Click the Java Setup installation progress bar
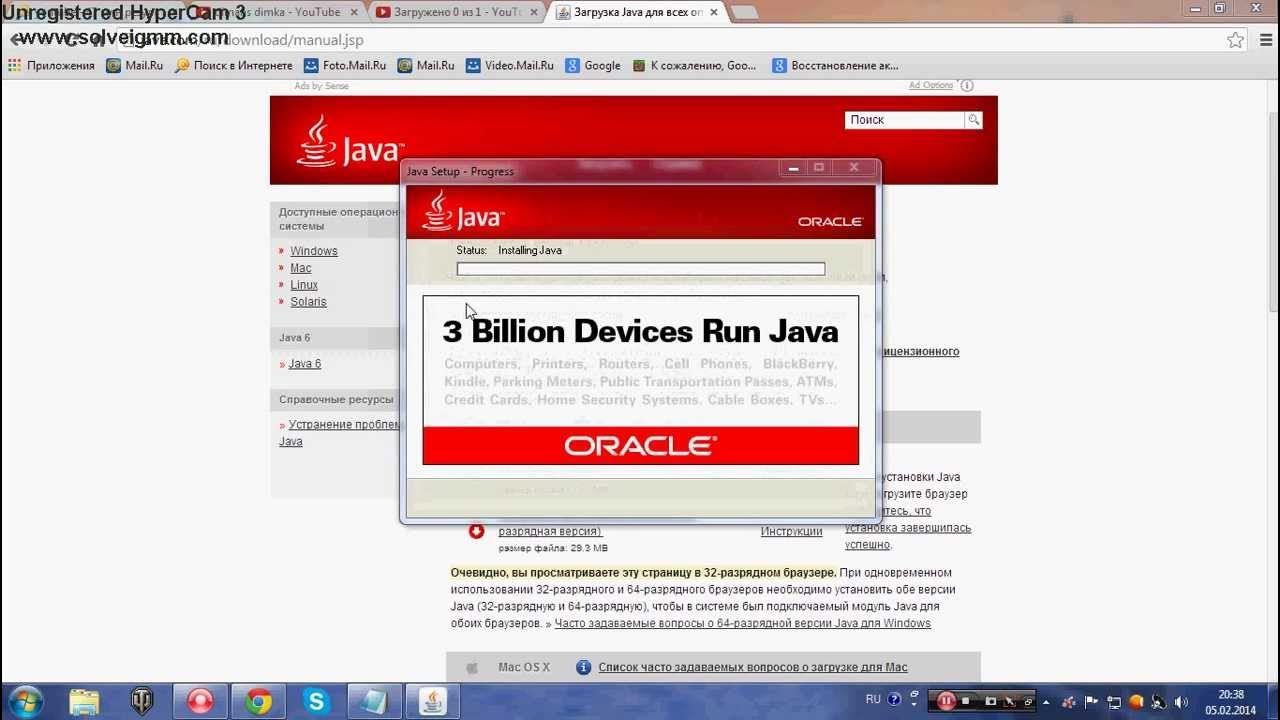Image resolution: width=1280 pixels, height=720 pixels. point(641,269)
